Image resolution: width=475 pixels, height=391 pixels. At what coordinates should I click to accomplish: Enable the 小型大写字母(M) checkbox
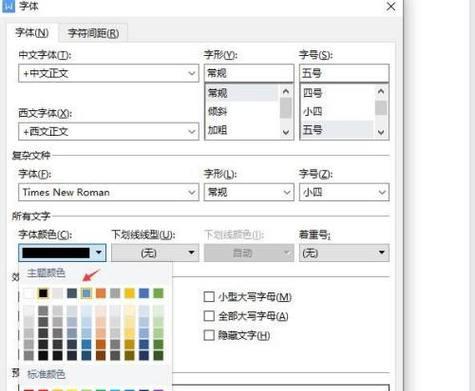pyautogui.click(x=209, y=297)
